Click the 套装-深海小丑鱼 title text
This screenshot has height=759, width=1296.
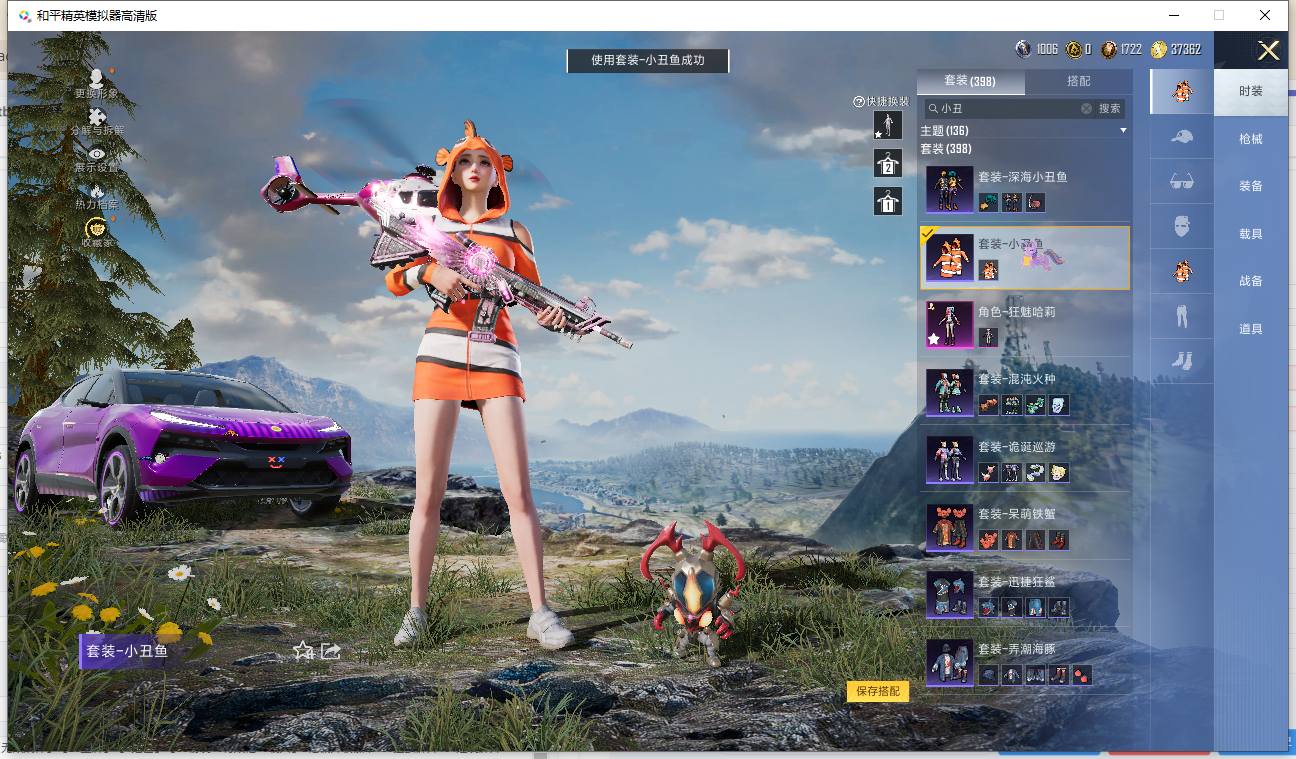point(1023,177)
